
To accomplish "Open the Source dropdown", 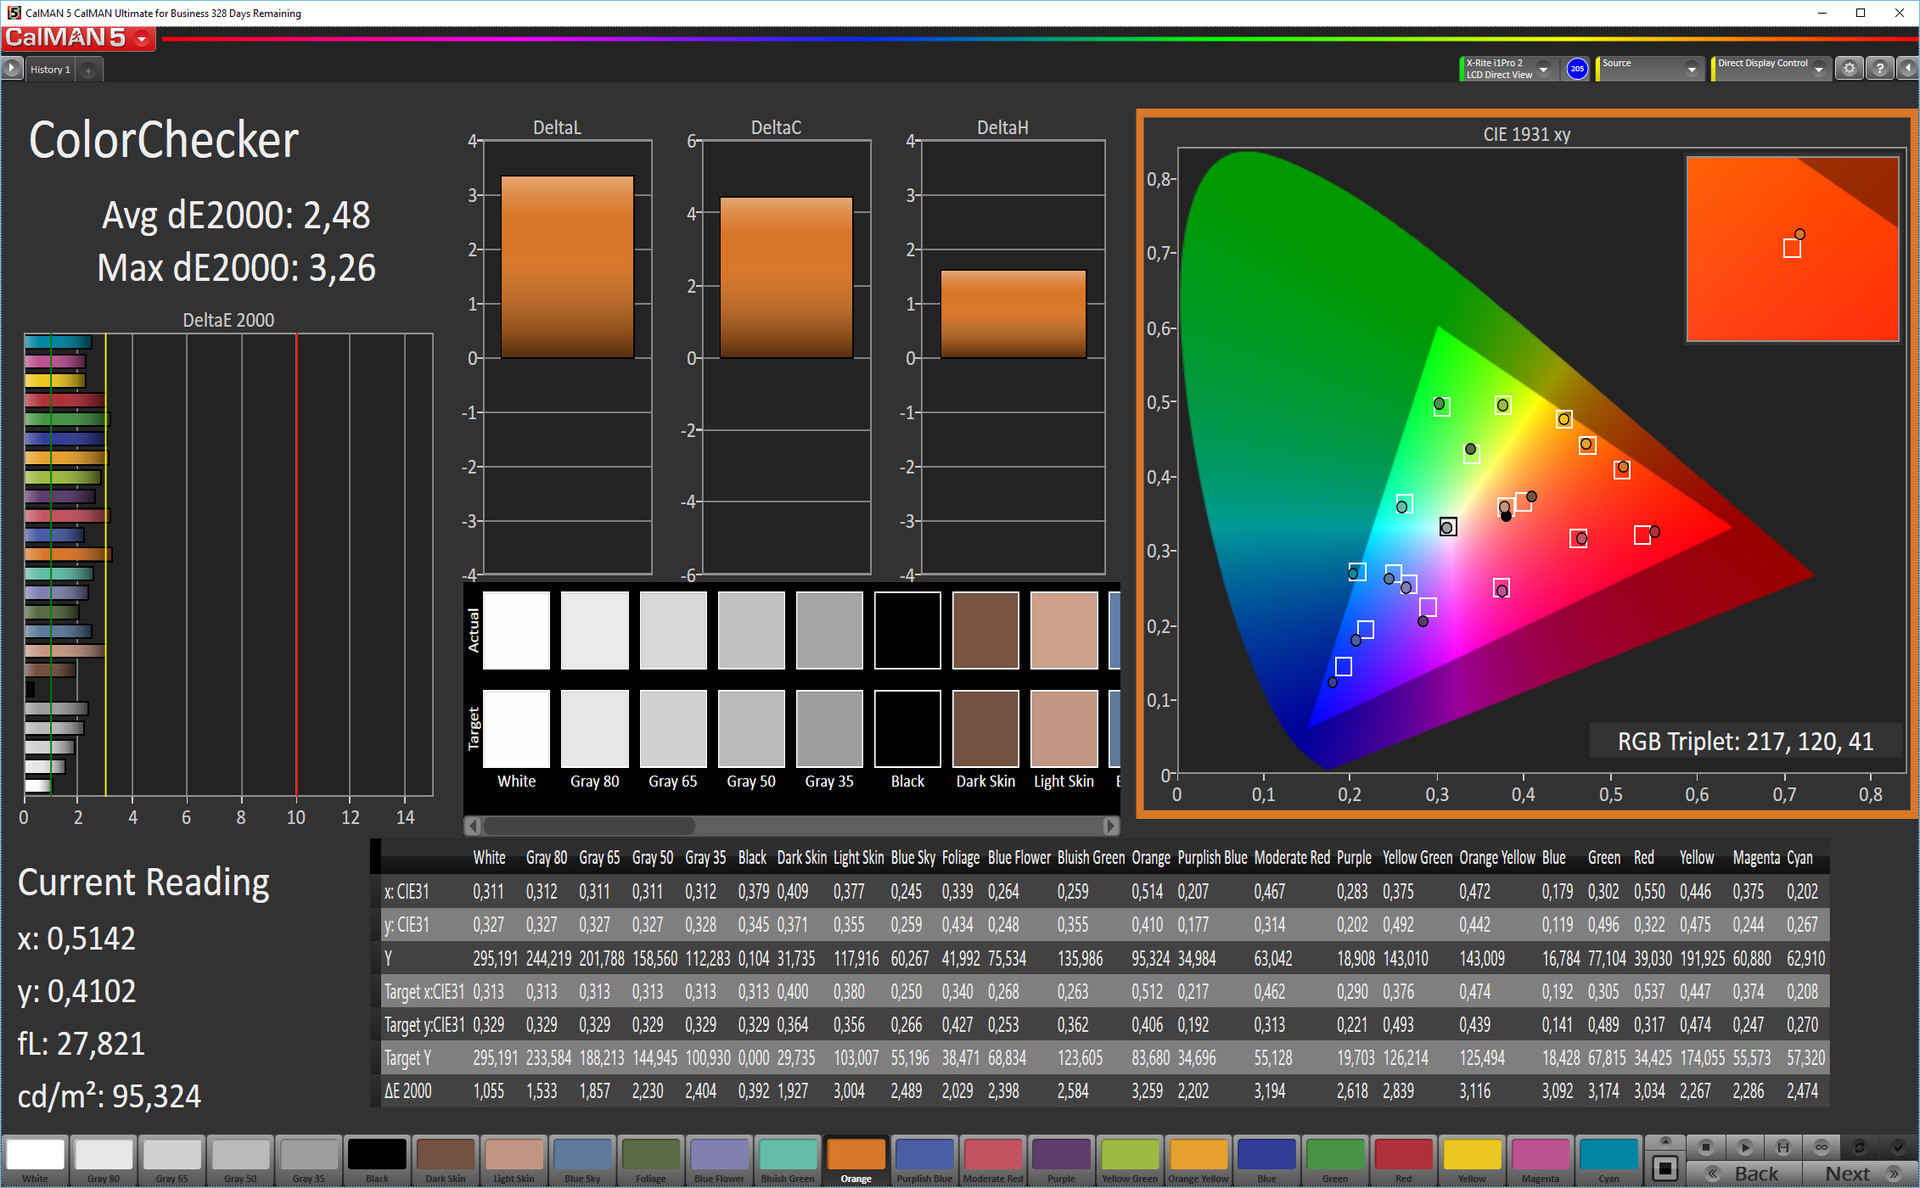I will coord(1691,69).
